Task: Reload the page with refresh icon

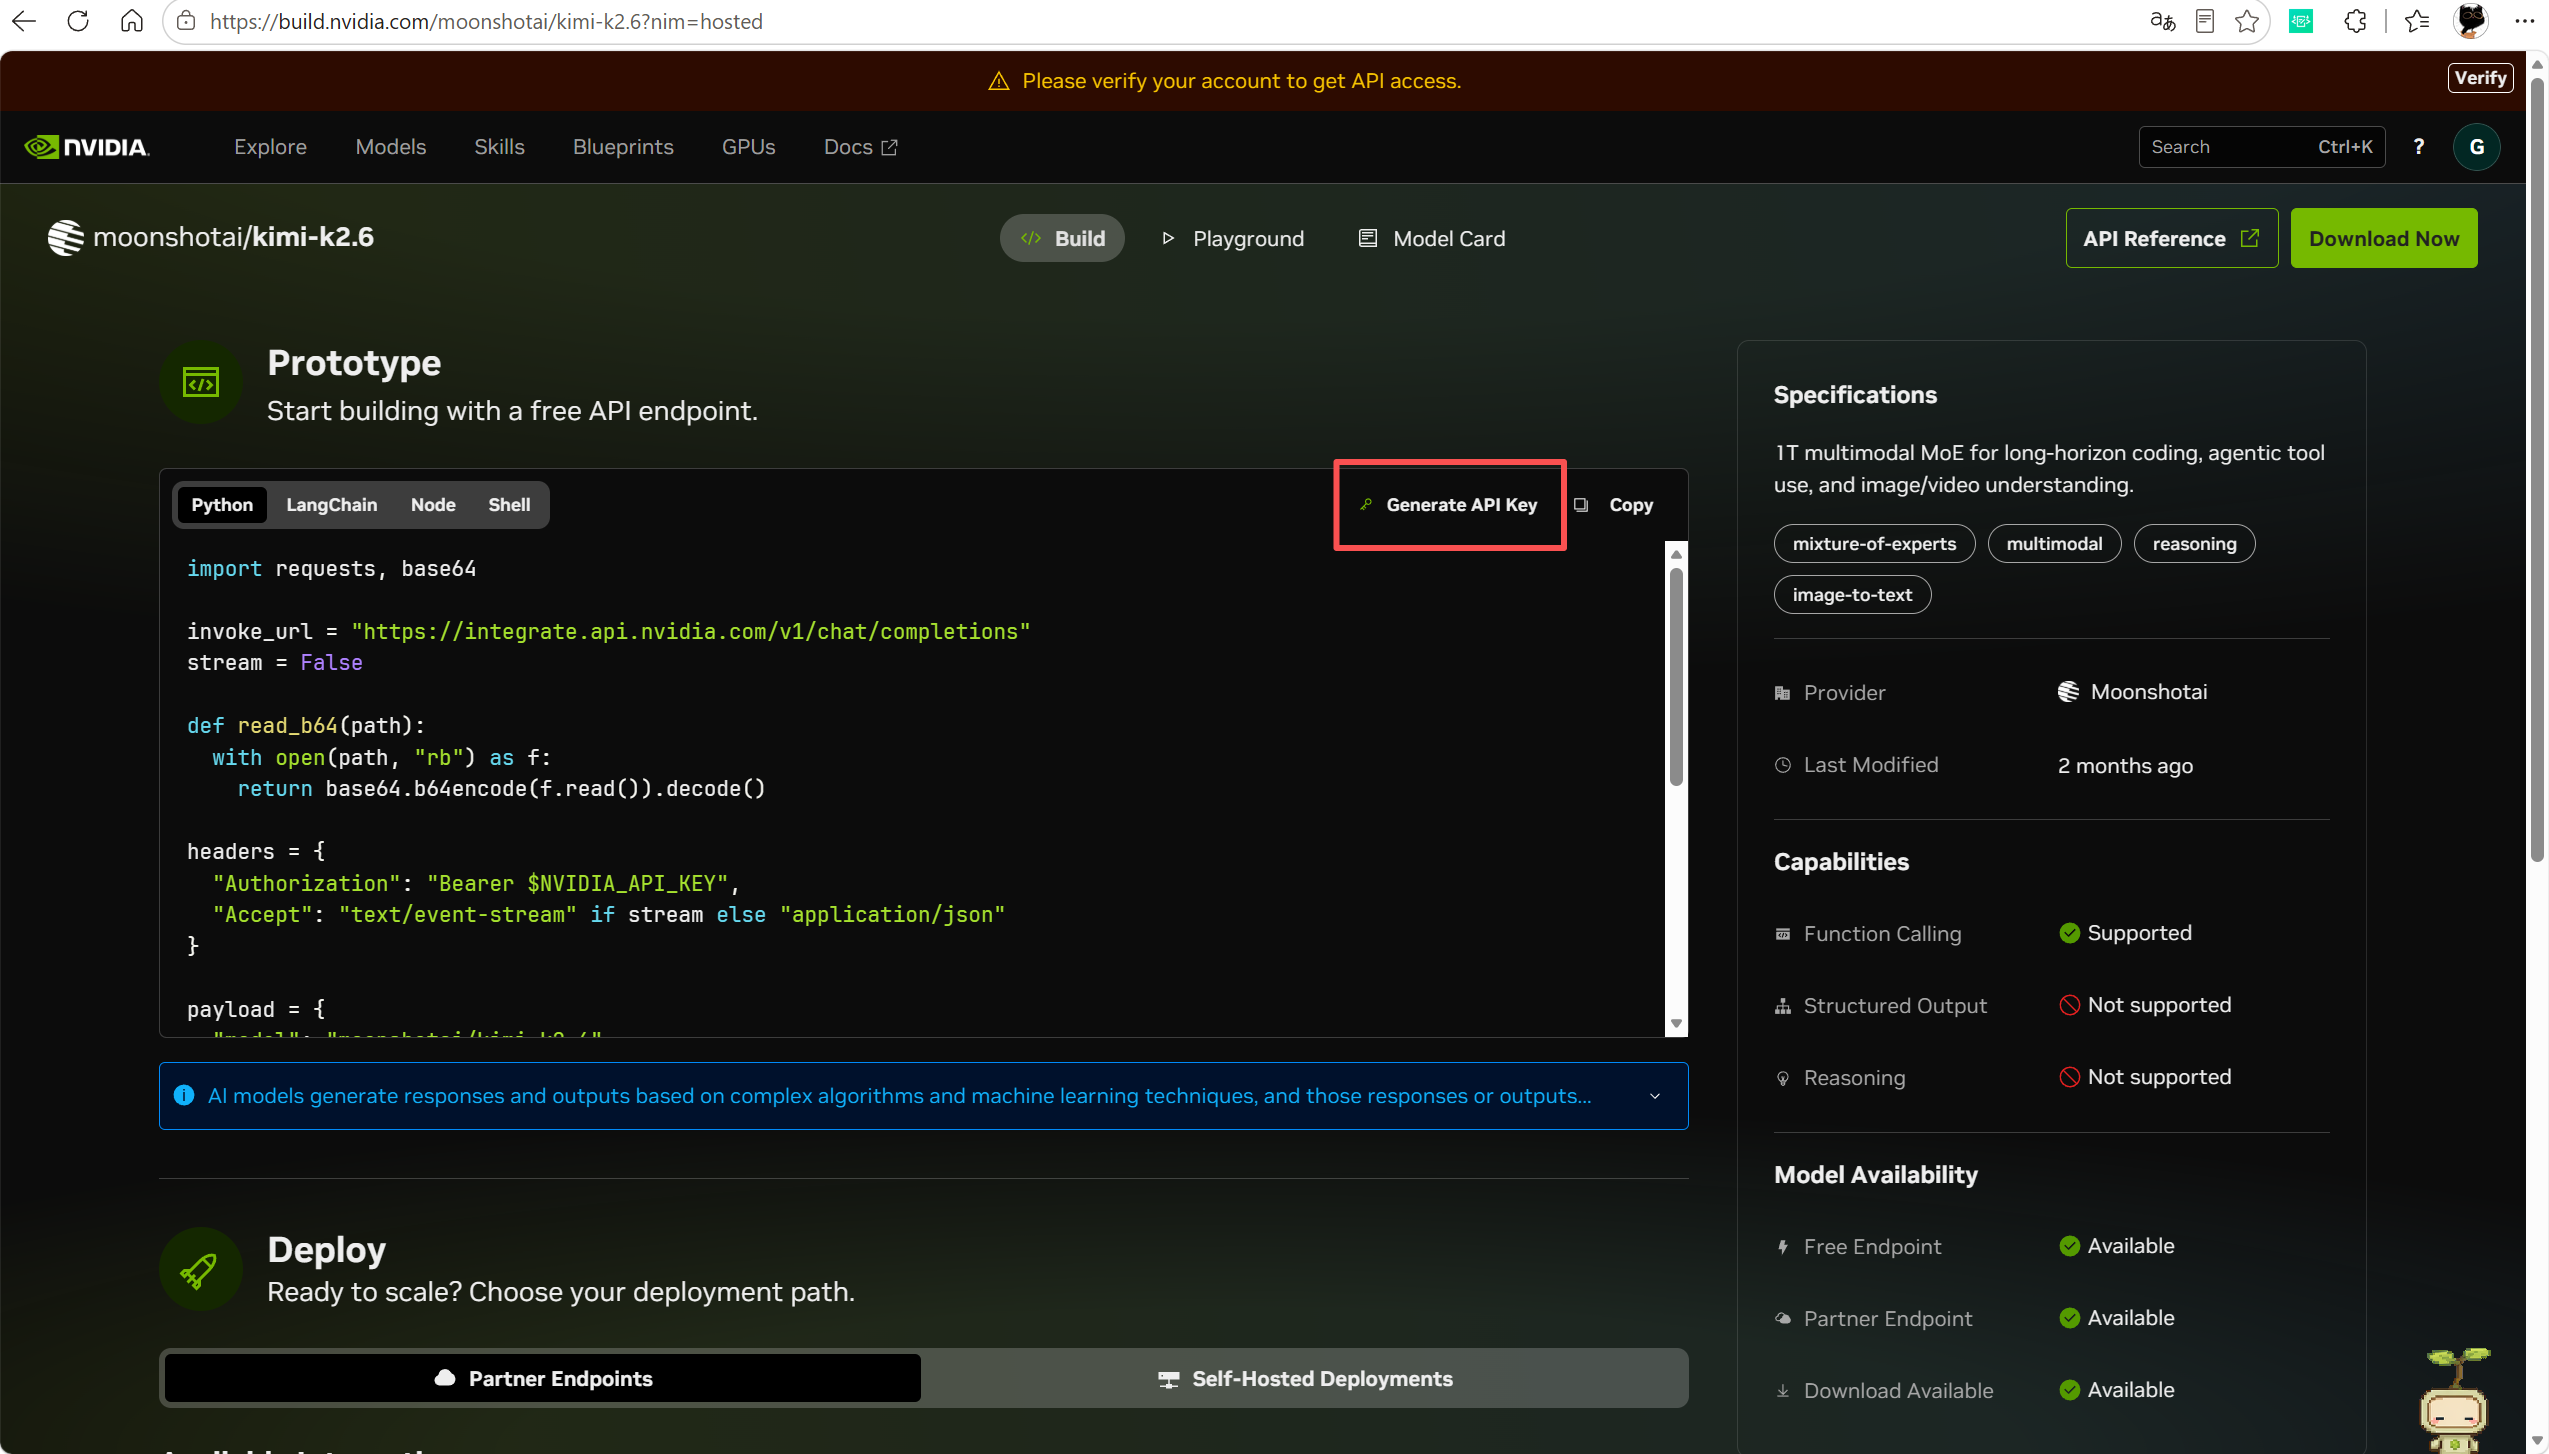Action: point(78,21)
